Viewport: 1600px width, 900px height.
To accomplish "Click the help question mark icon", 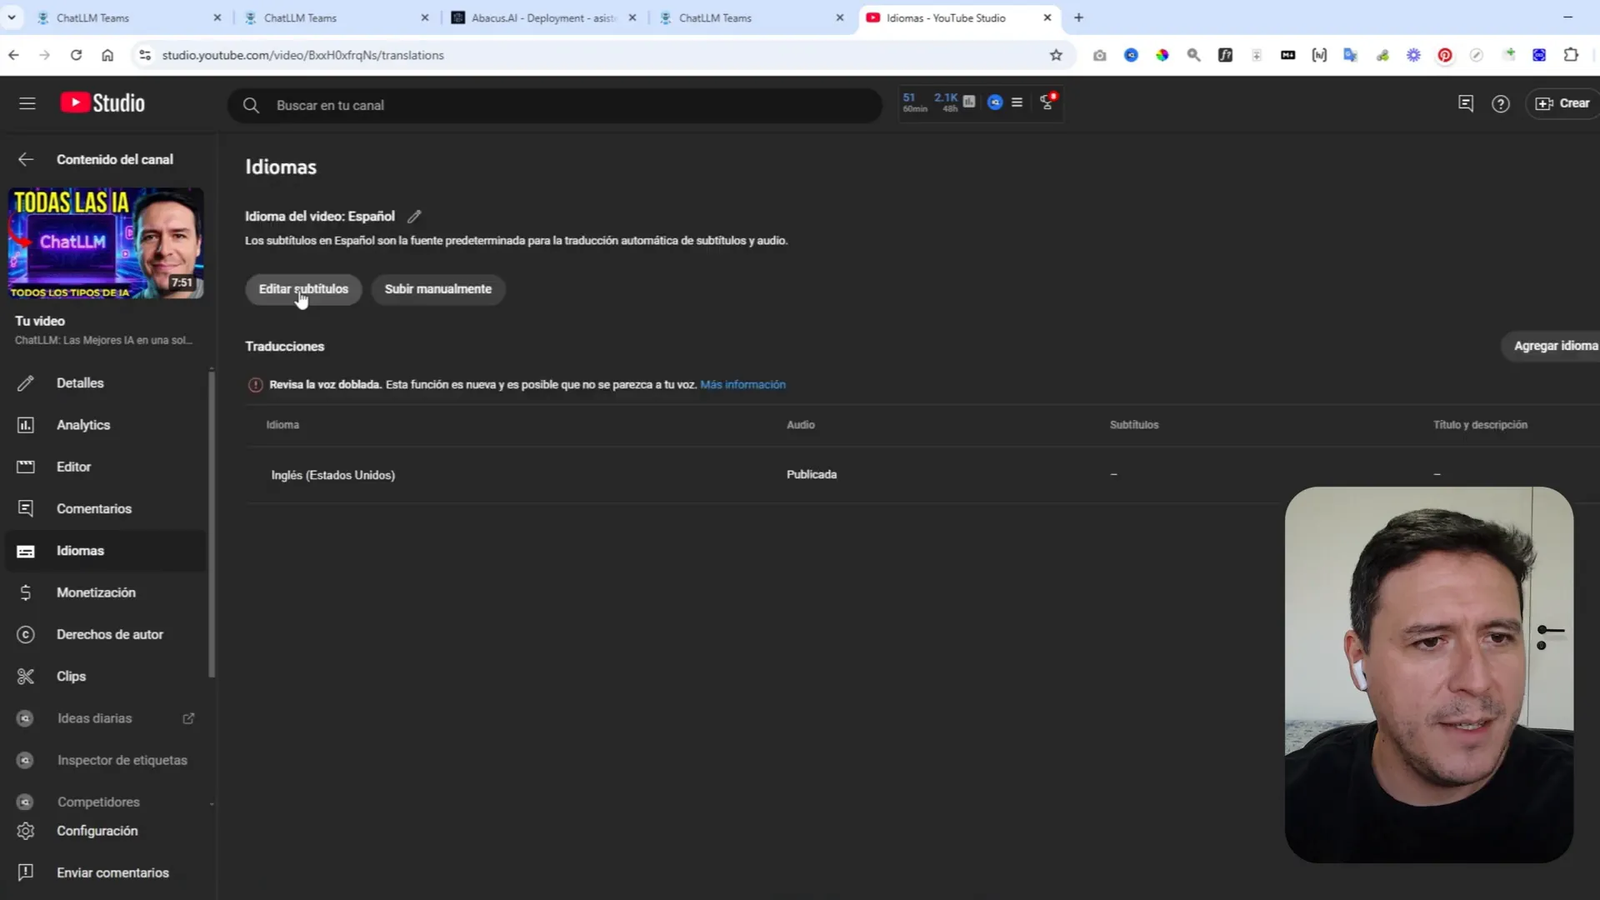I will 1500,103.
